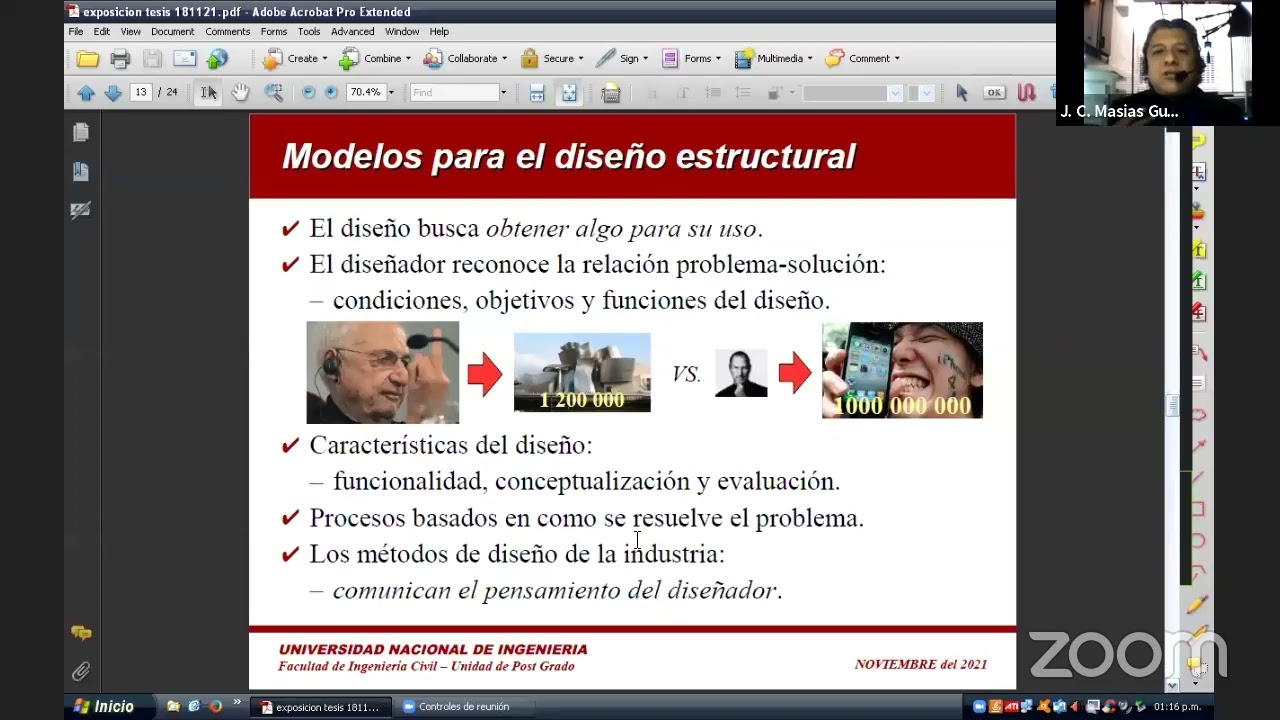Image resolution: width=1280 pixels, height=720 pixels.
Task: Open Signatures panel in left sidebar
Action: [x=81, y=210]
